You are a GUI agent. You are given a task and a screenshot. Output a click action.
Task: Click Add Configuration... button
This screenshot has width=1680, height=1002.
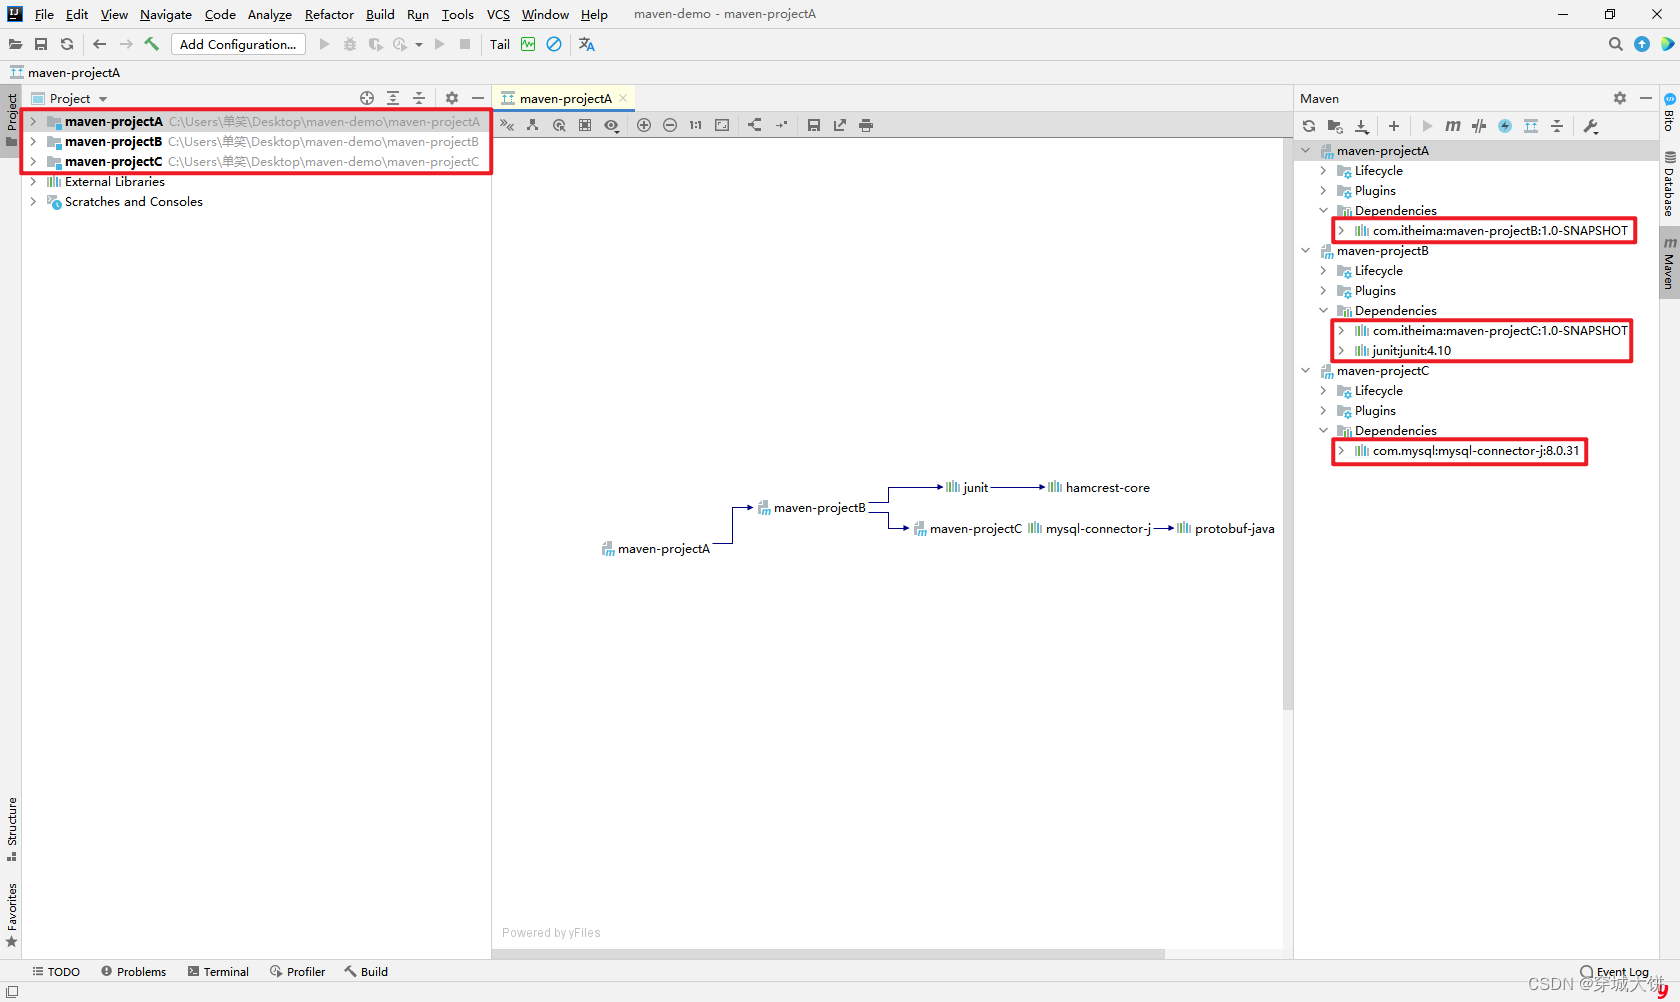pos(238,44)
